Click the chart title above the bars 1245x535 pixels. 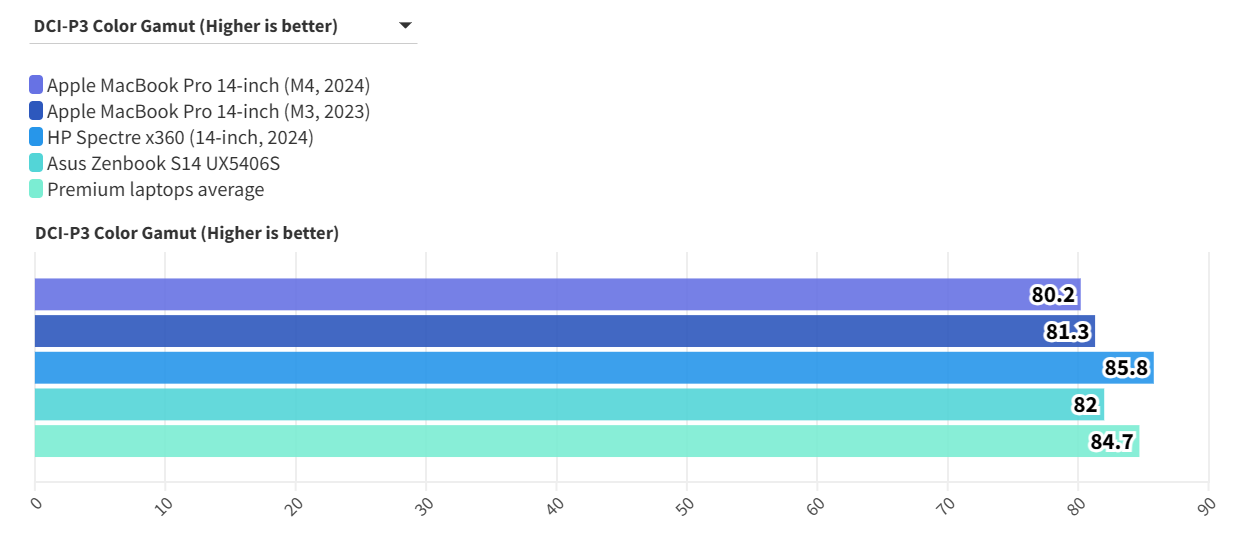coord(187,233)
